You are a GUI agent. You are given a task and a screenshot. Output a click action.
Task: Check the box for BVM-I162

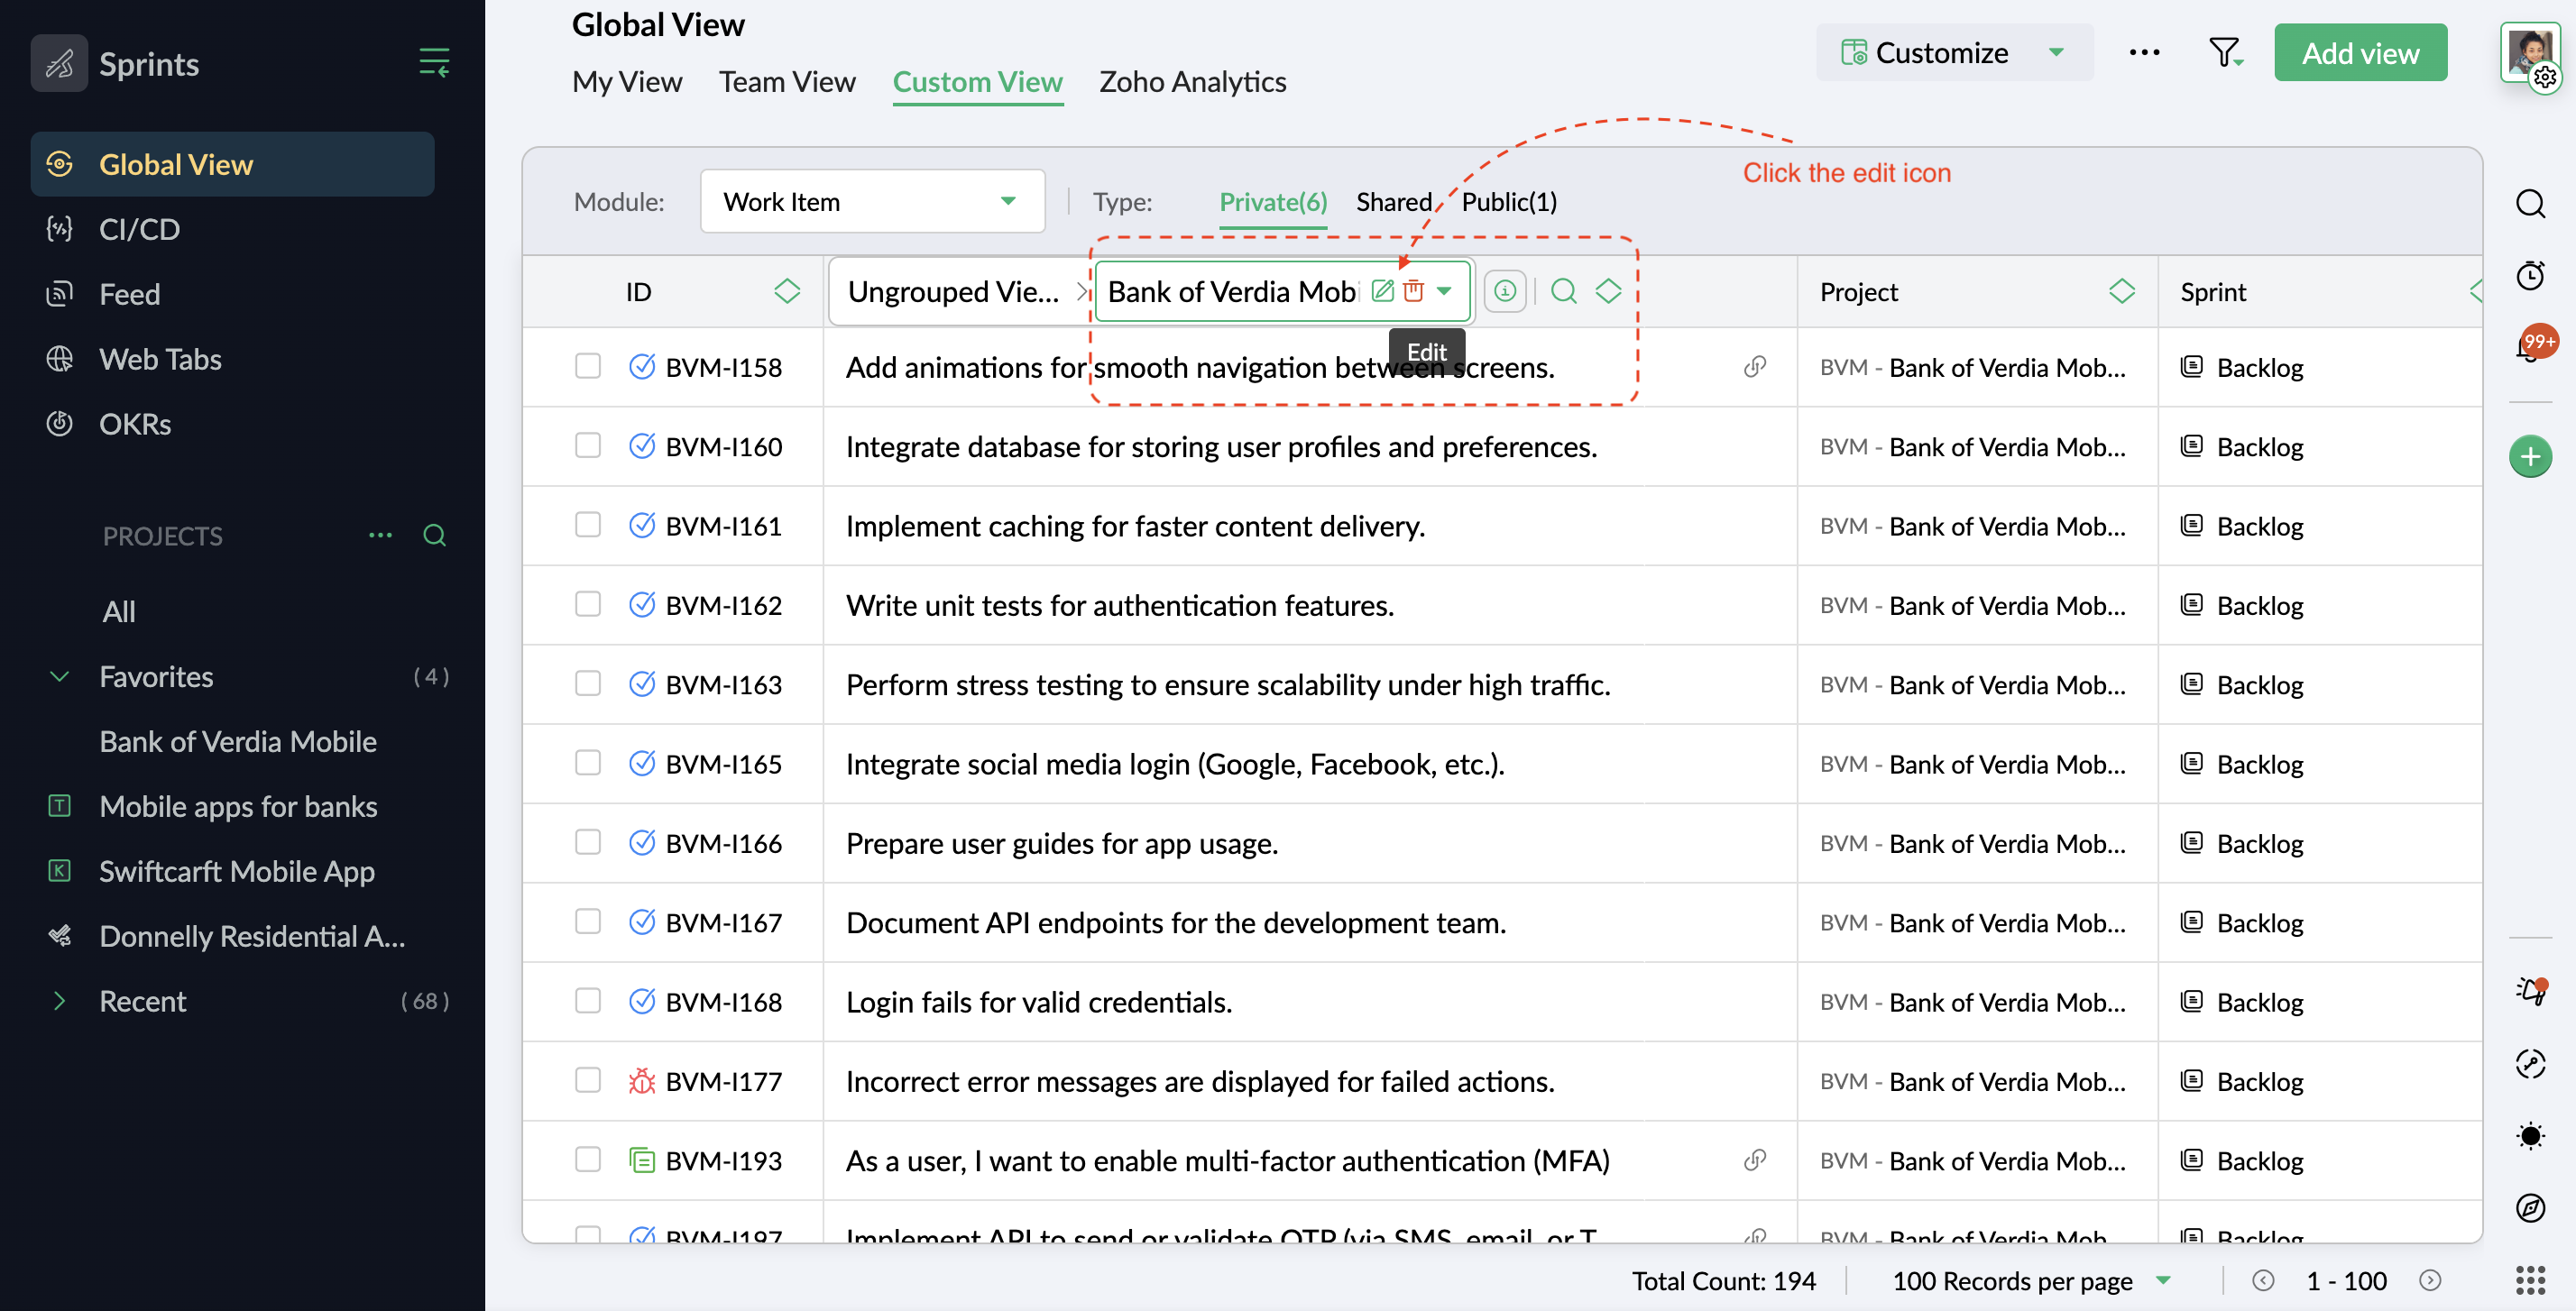[x=587, y=604]
